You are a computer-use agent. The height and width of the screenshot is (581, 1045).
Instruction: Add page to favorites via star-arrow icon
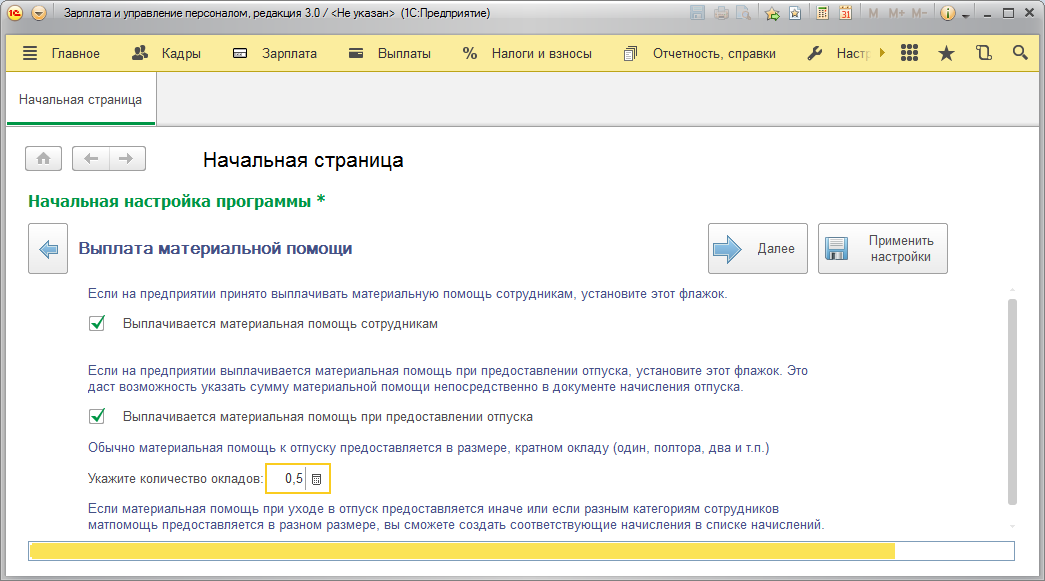click(772, 13)
